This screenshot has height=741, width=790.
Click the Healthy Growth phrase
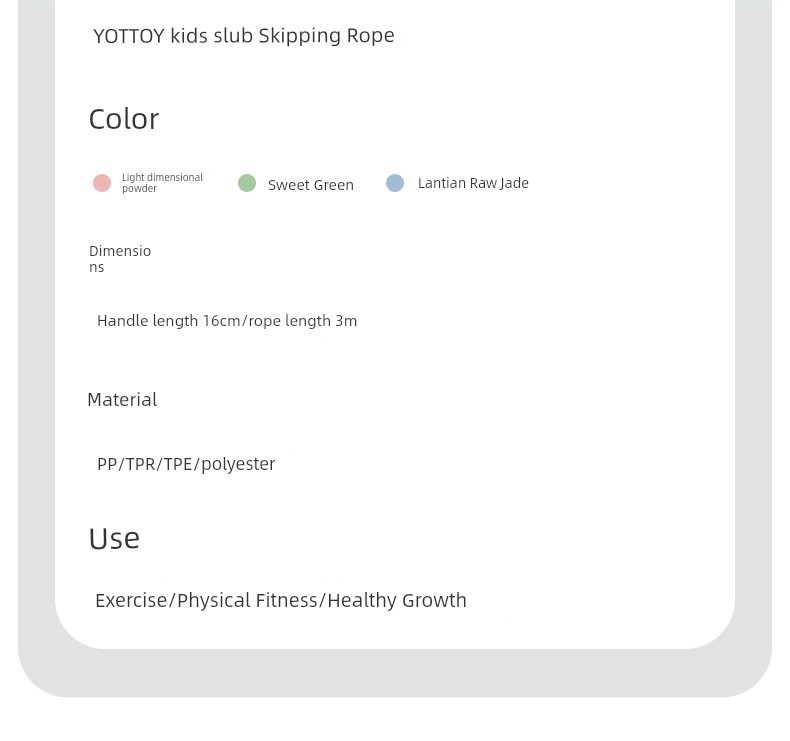(397, 600)
